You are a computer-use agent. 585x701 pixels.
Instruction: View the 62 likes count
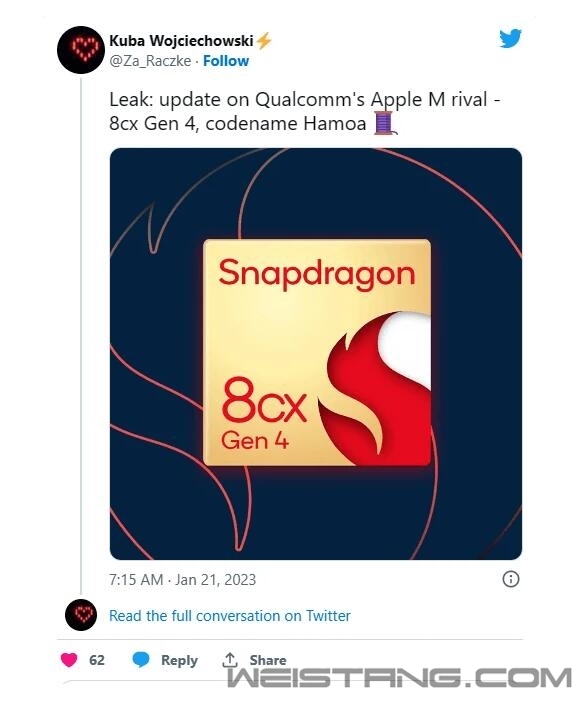click(97, 660)
